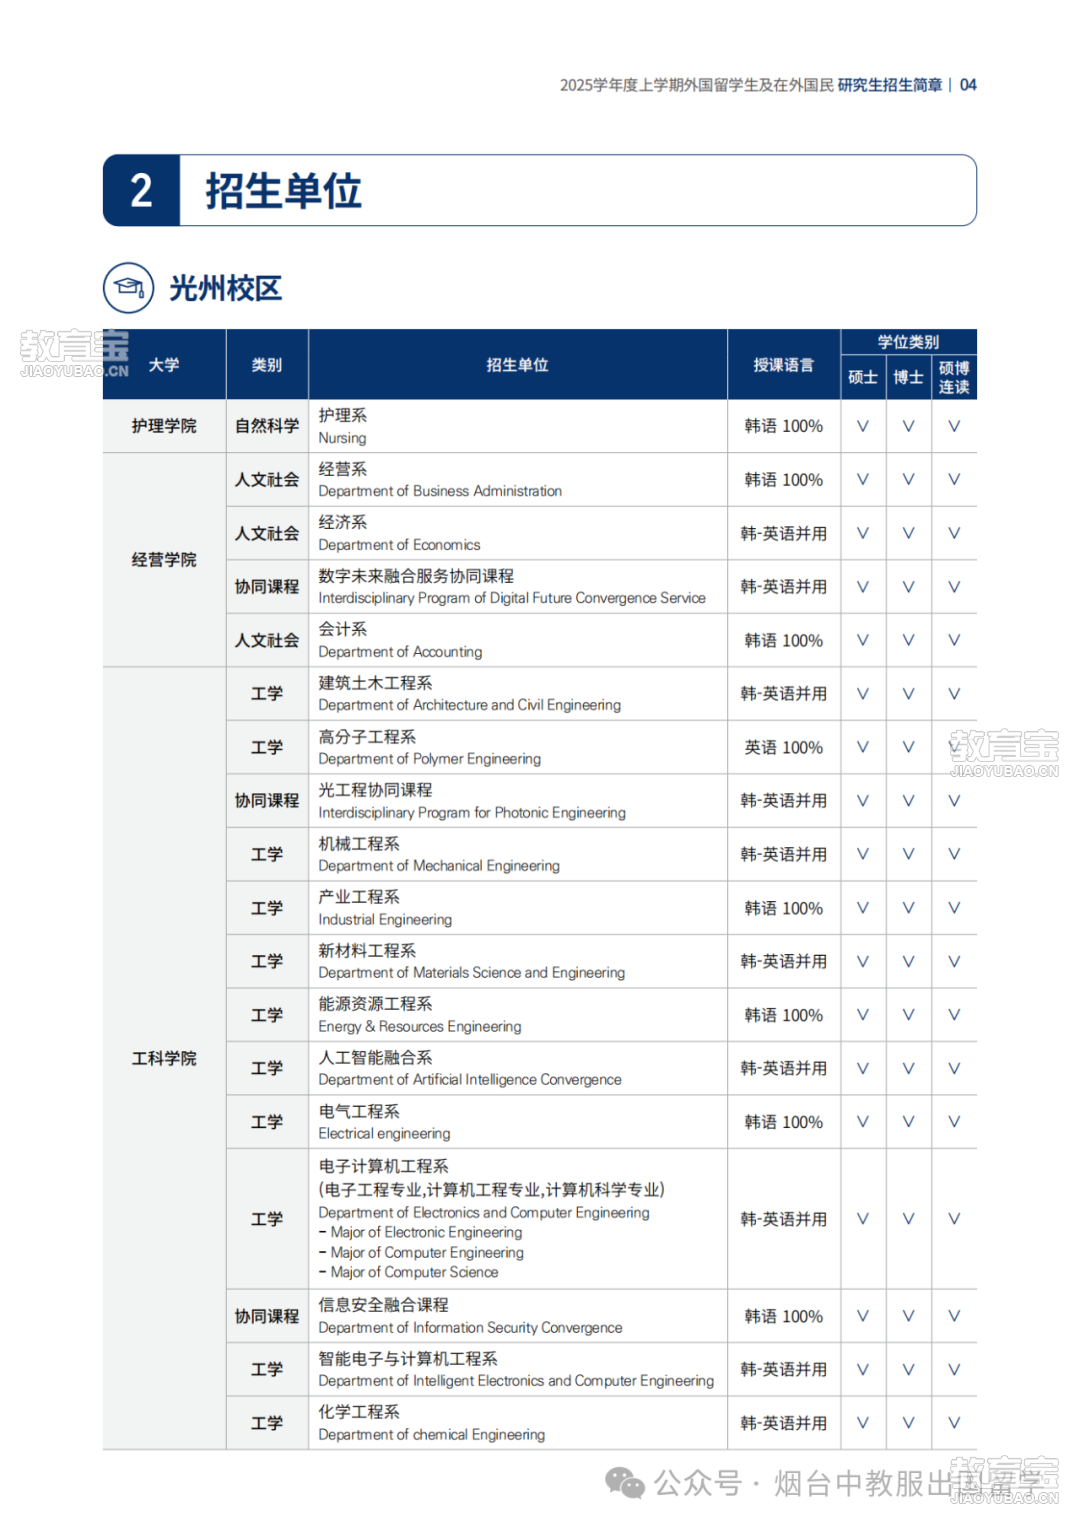Click 硕博连读 V mark in chemical Engineering row
The image size is (1080, 1527).
click(x=954, y=1423)
